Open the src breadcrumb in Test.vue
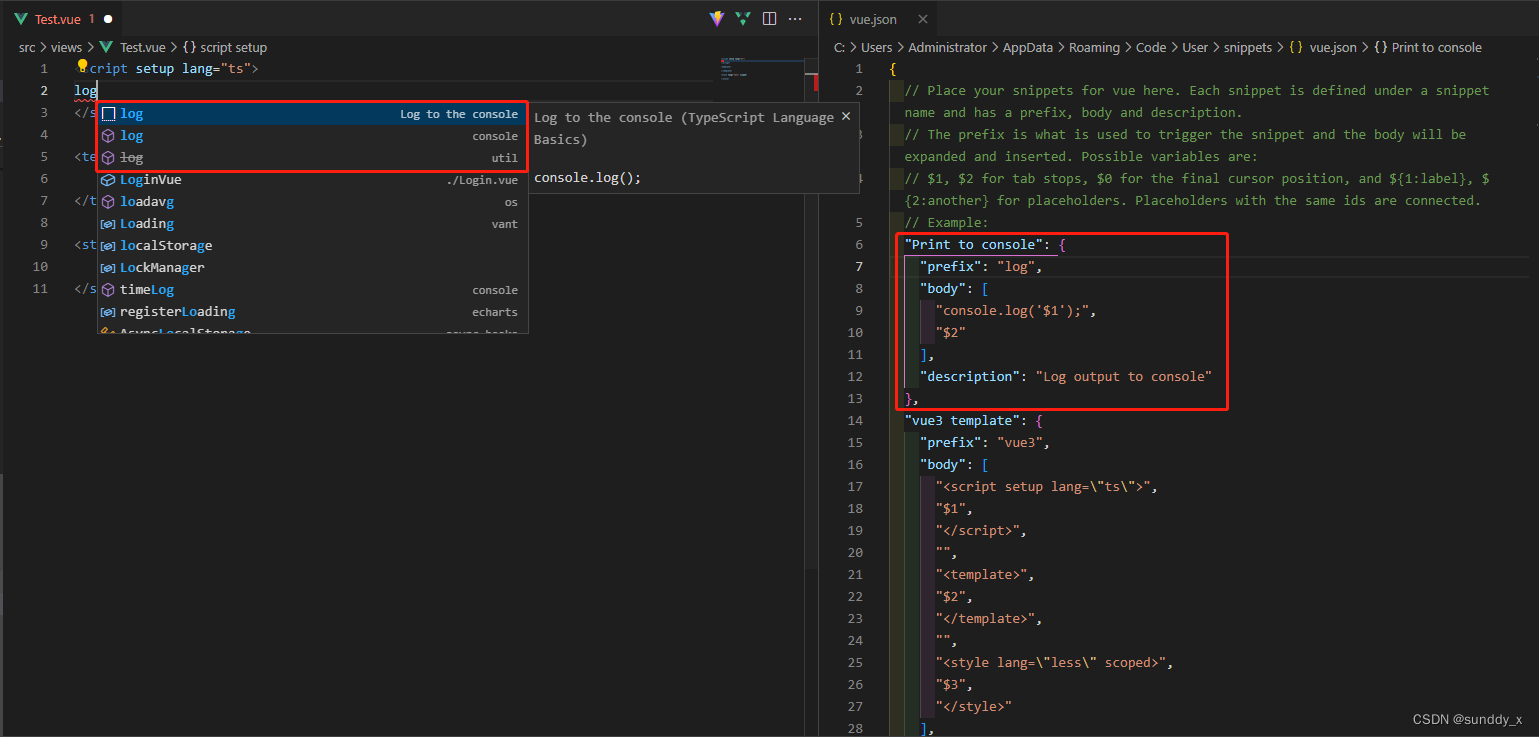This screenshot has width=1539, height=737. pyautogui.click(x=27, y=47)
